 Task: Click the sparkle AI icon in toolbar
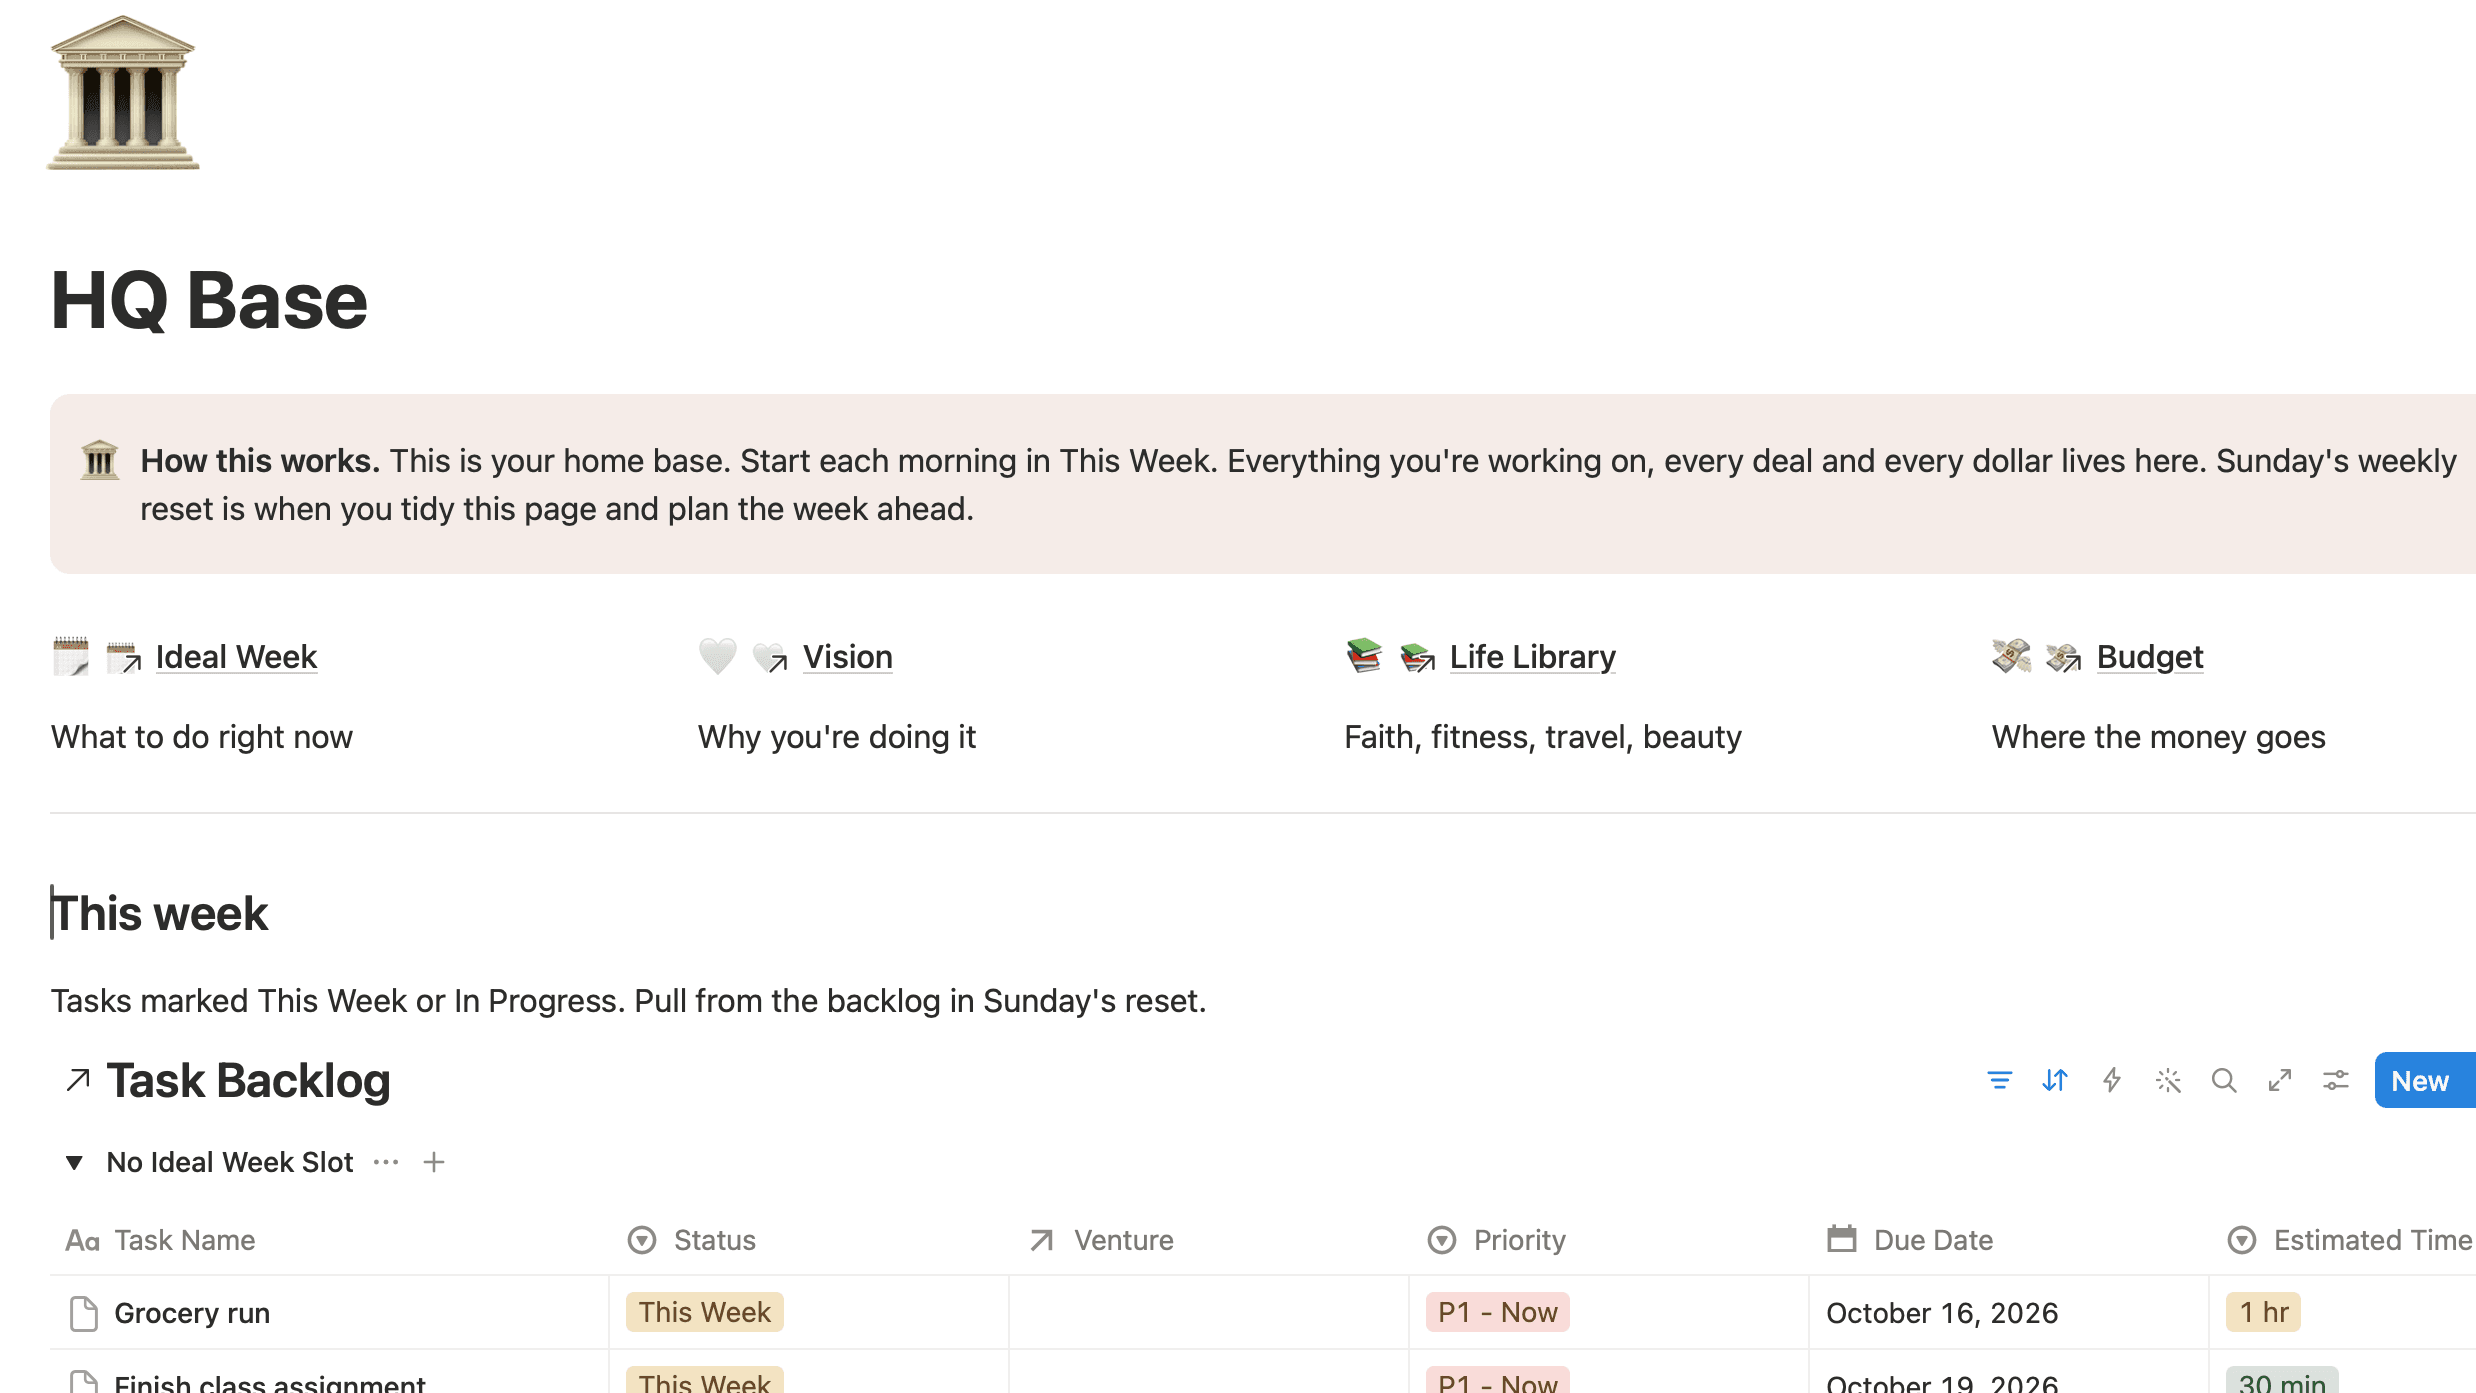(2167, 1080)
